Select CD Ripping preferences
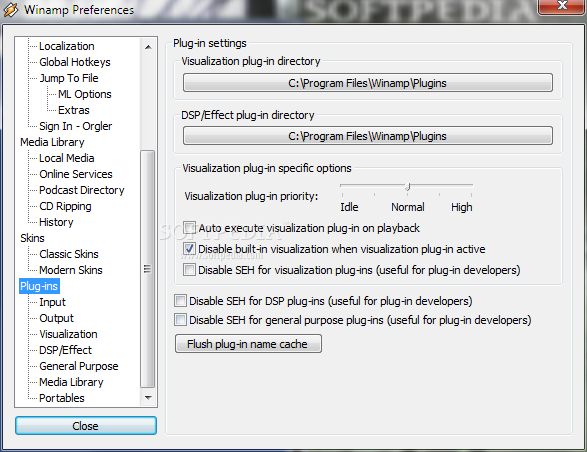 tap(65, 206)
